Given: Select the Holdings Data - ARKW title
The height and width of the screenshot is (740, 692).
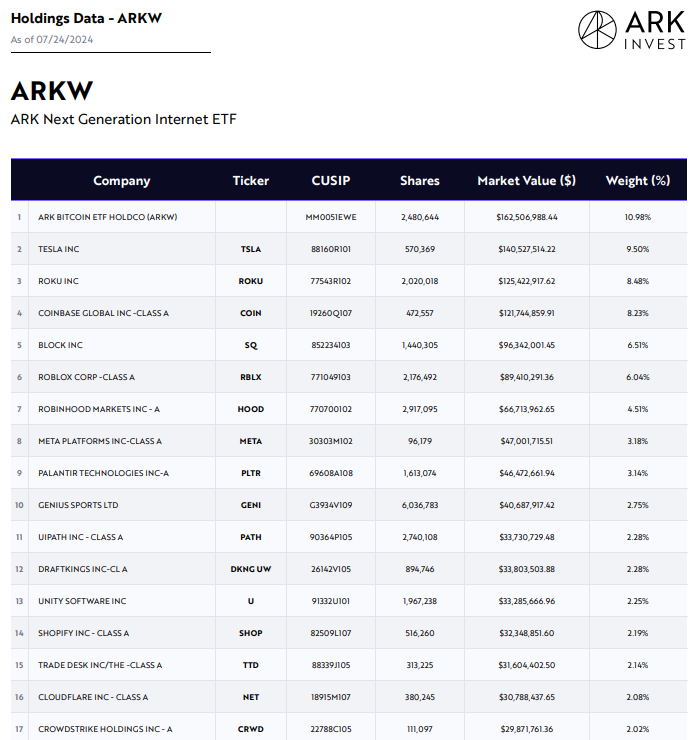Looking at the screenshot, I should tap(86, 18).
